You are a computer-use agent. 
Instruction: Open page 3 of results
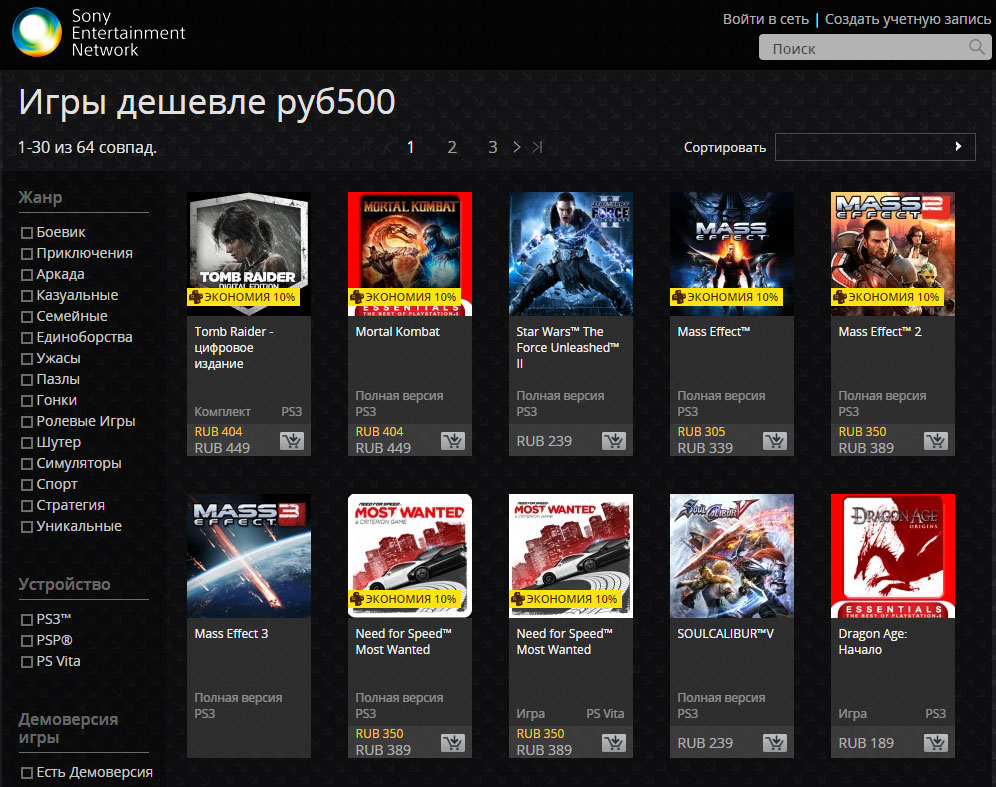click(492, 147)
